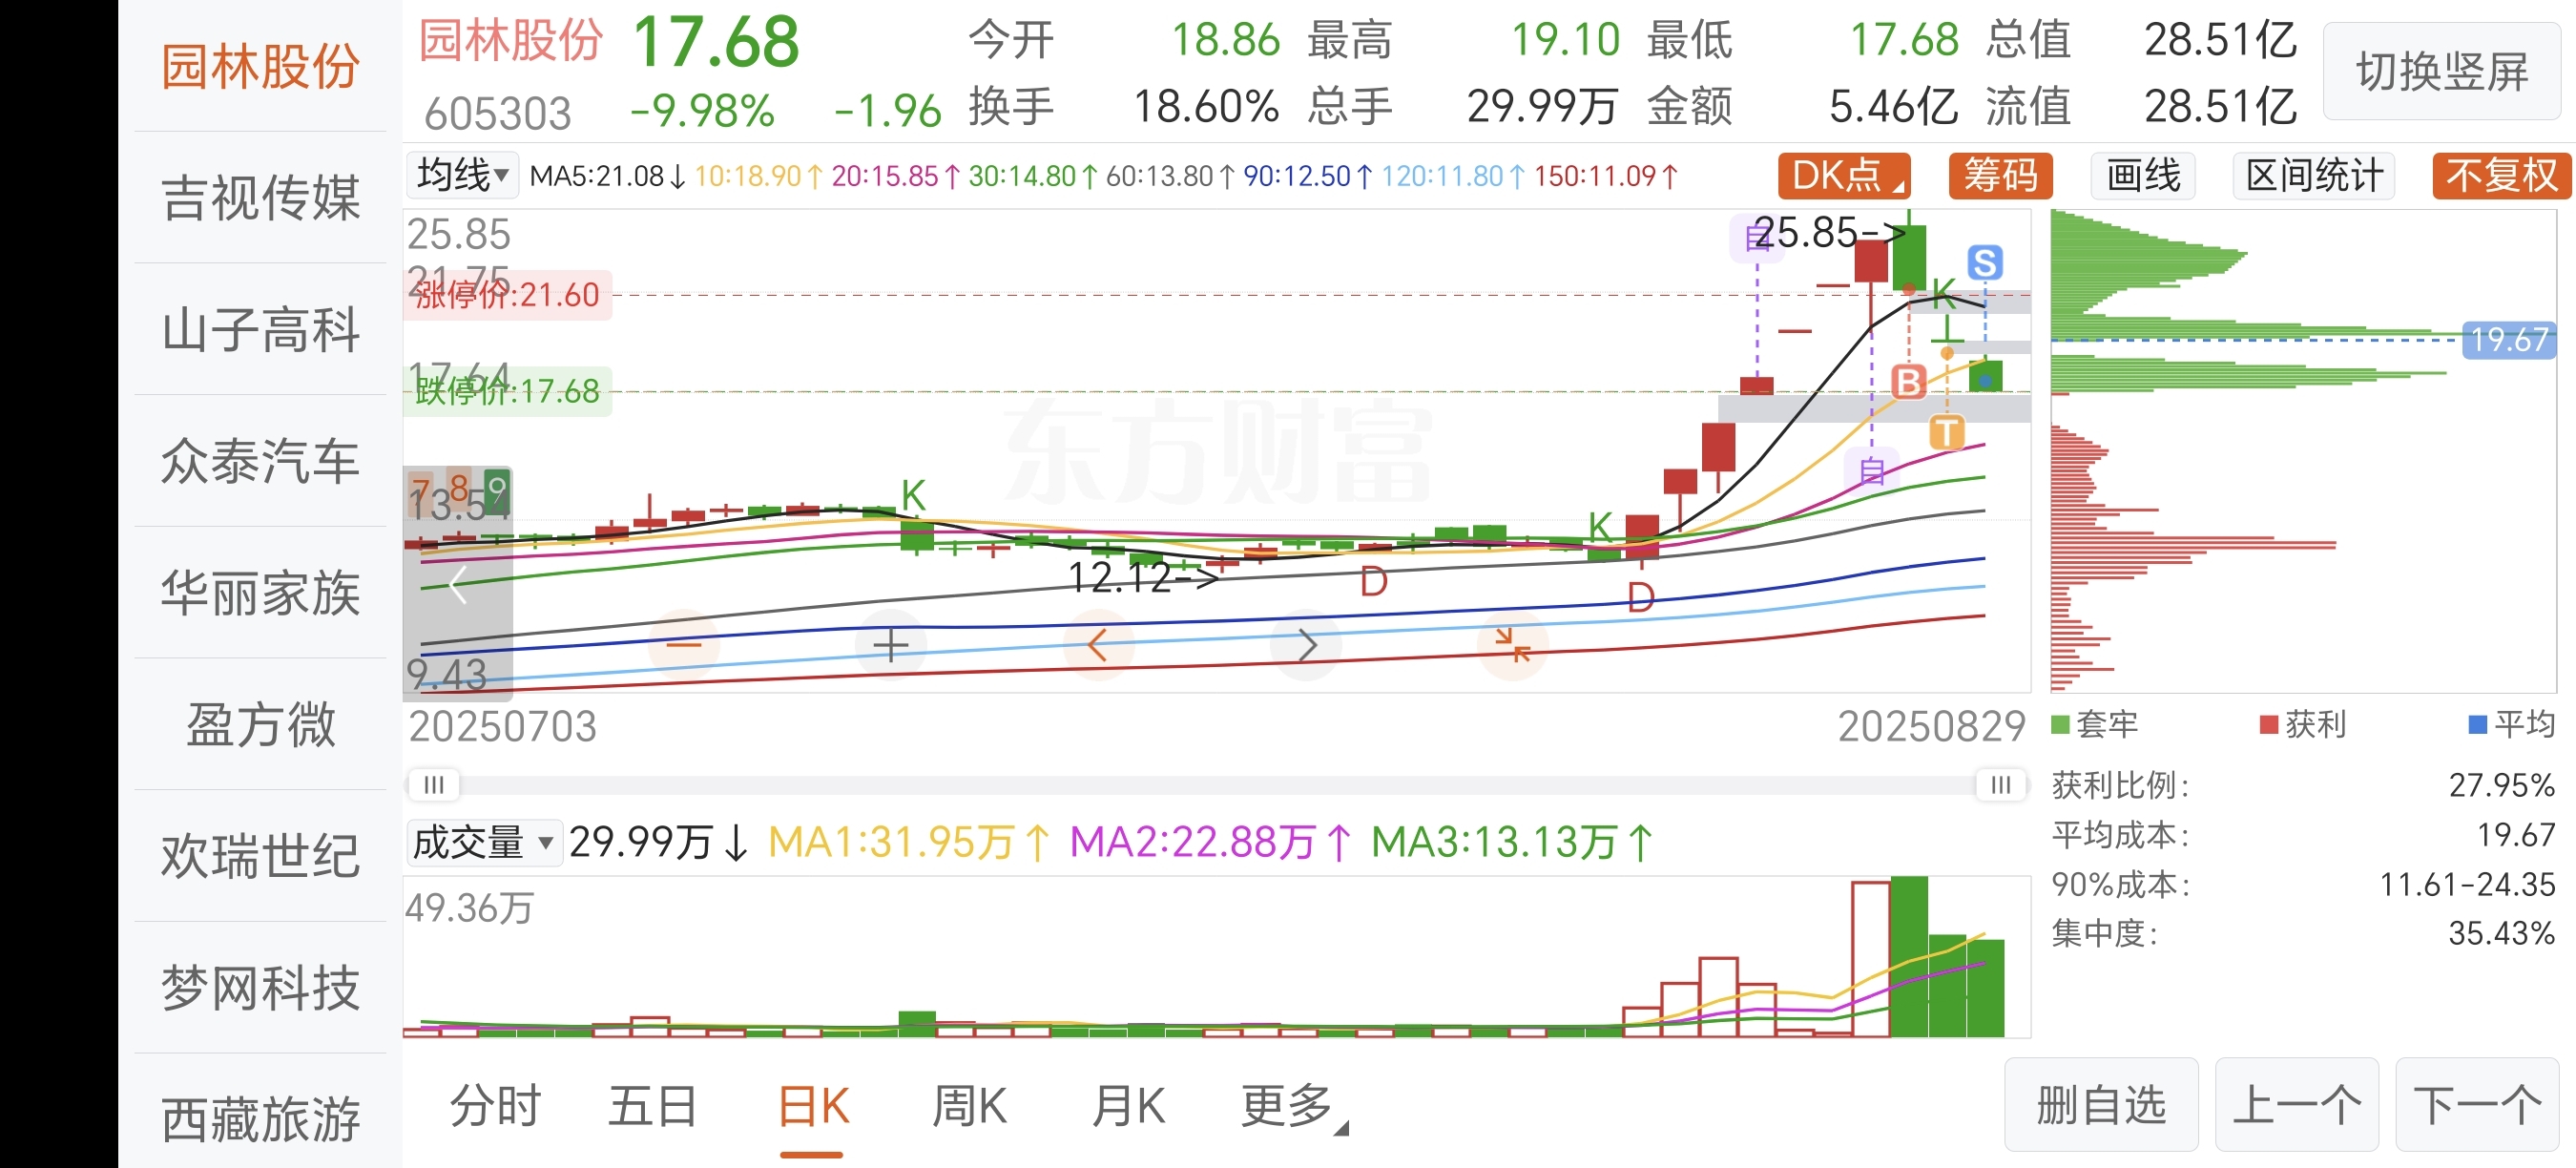2576x1168 pixels.
Task: Tap the orange T marker
Action: [x=1946, y=432]
